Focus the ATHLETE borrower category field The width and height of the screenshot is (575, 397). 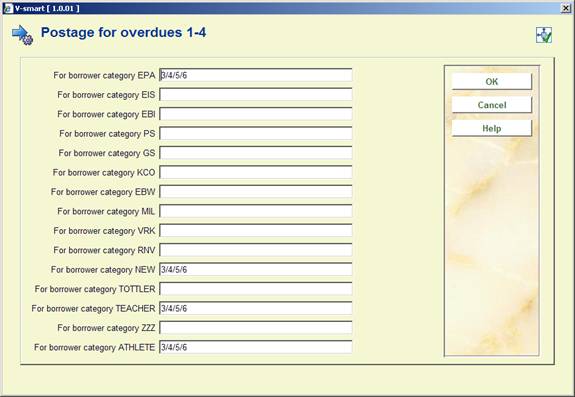click(x=256, y=347)
